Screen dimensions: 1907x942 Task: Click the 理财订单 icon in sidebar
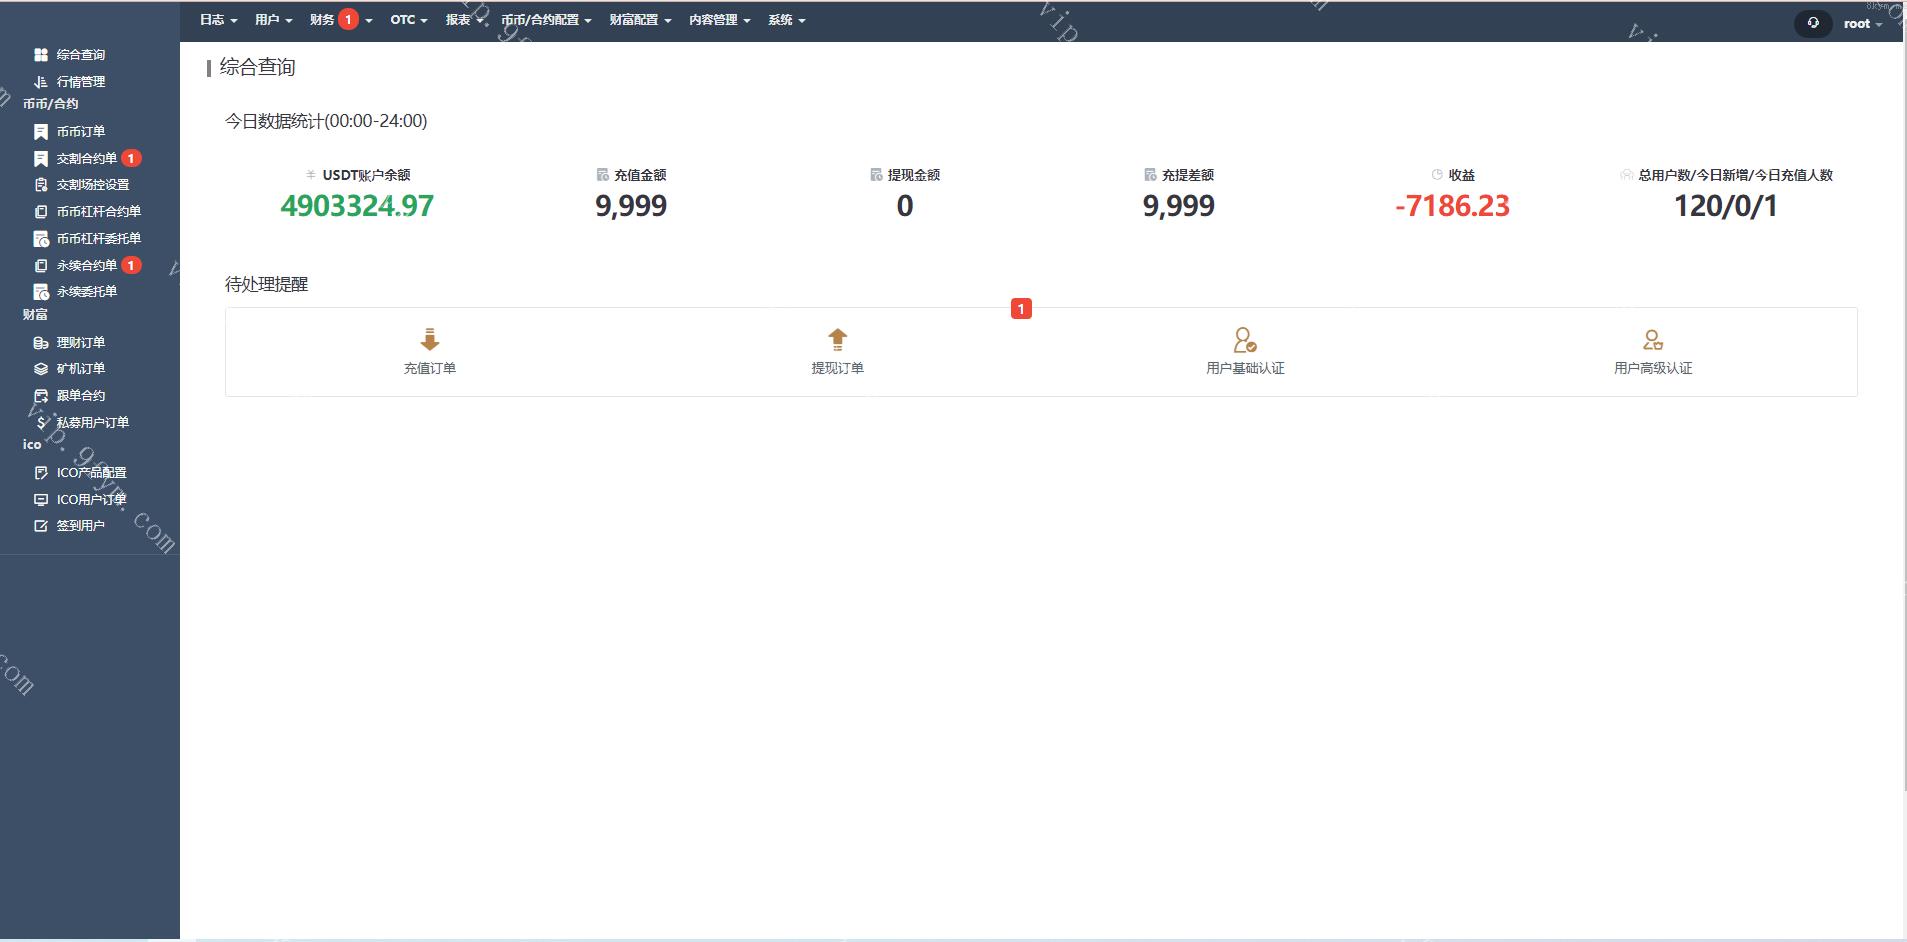click(x=41, y=343)
